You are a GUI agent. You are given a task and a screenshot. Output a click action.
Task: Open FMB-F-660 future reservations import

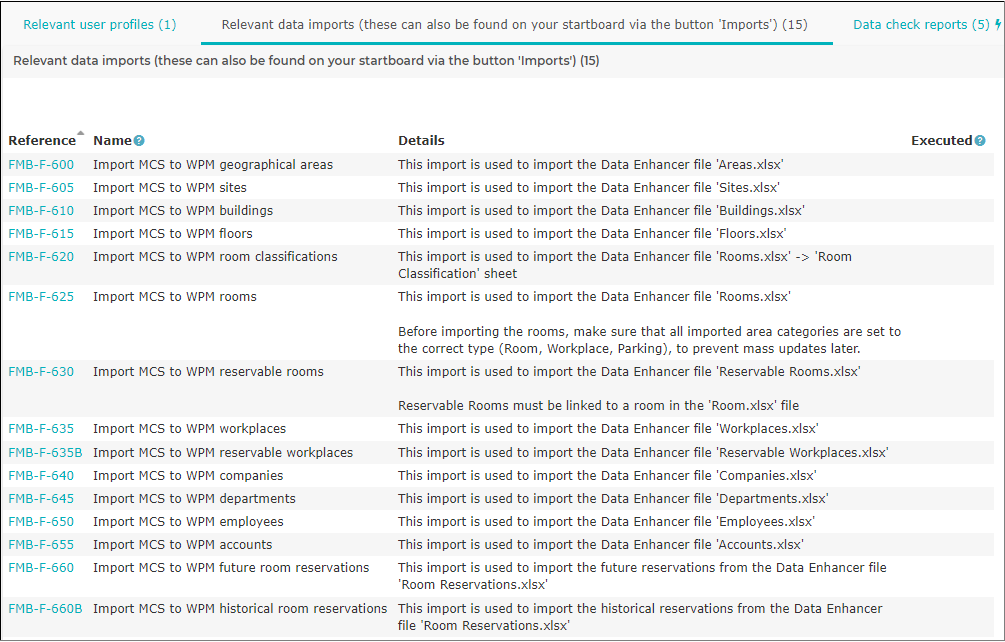(41, 568)
